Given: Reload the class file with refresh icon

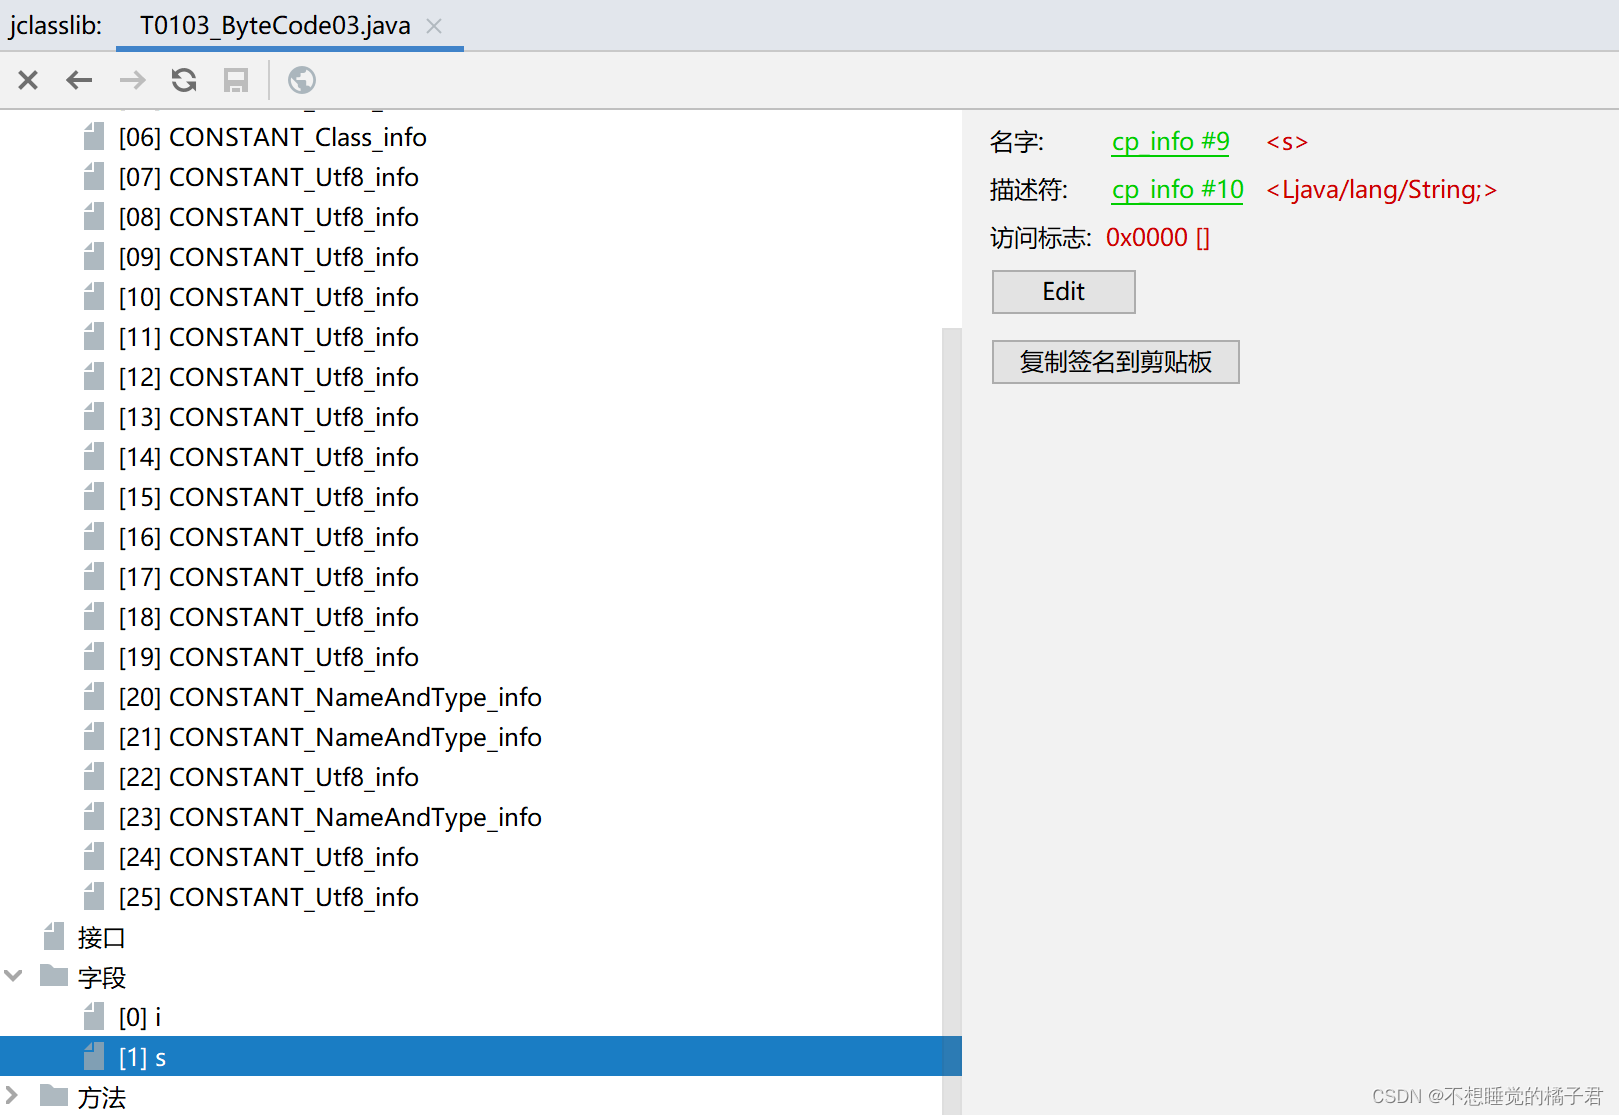Looking at the screenshot, I should tap(184, 80).
